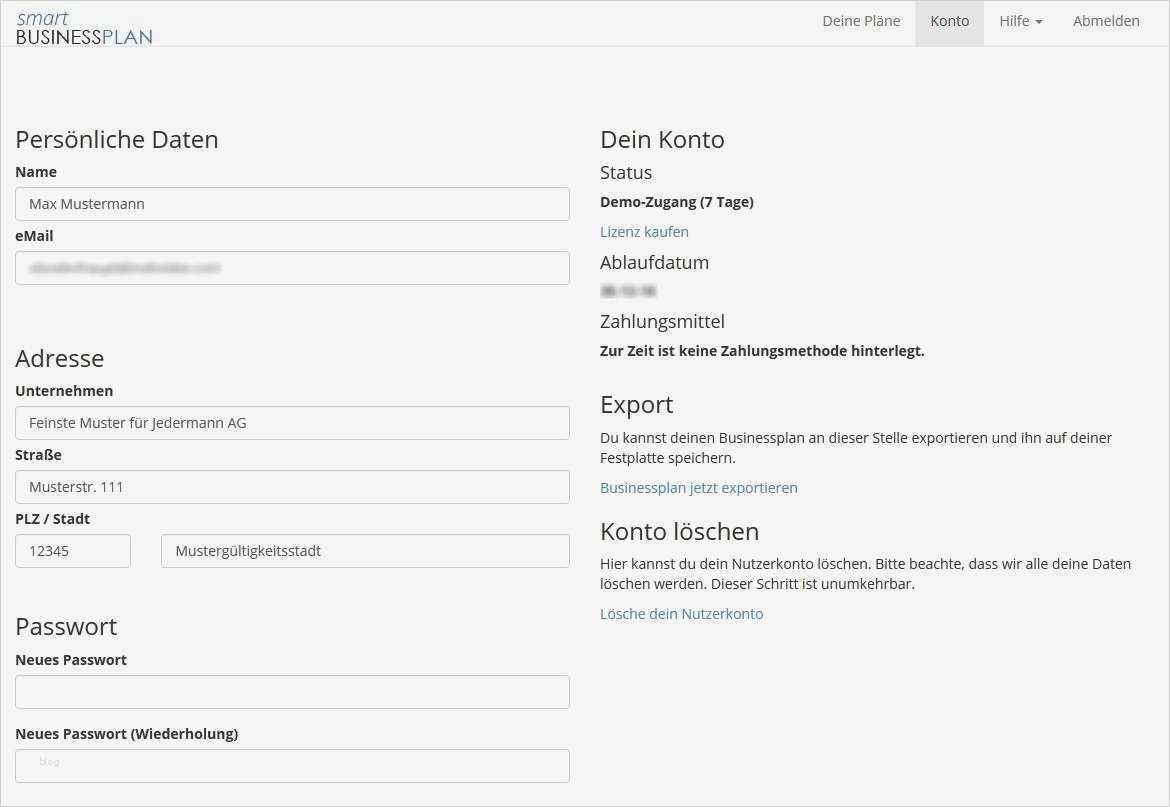Click the smart Businessplan logo
The height and width of the screenshot is (807, 1170).
click(84, 28)
